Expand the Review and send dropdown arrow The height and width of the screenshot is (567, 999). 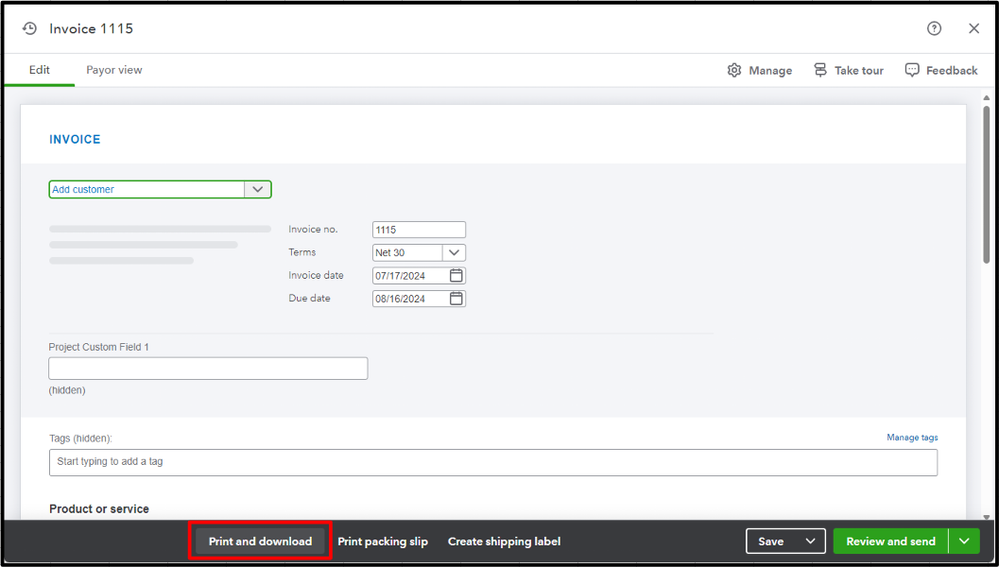pyautogui.click(x=964, y=541)
